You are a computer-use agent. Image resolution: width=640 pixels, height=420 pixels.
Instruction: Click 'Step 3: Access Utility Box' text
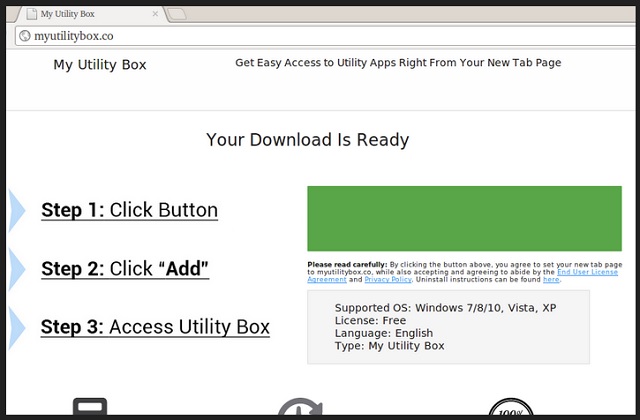[155, 327]
